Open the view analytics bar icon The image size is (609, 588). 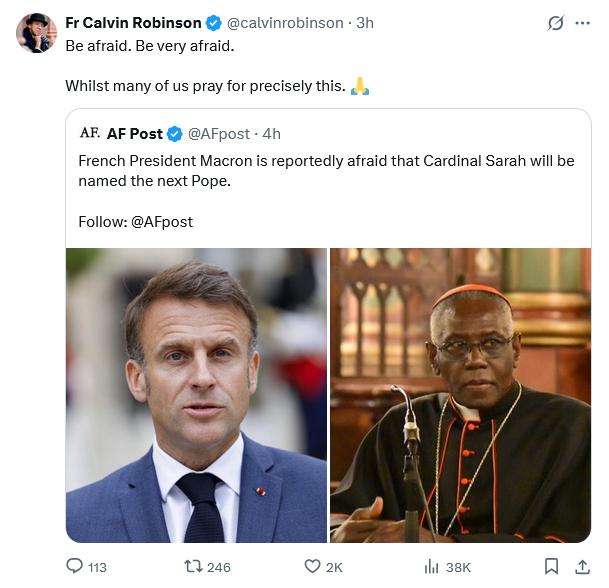tap(432, 566)
